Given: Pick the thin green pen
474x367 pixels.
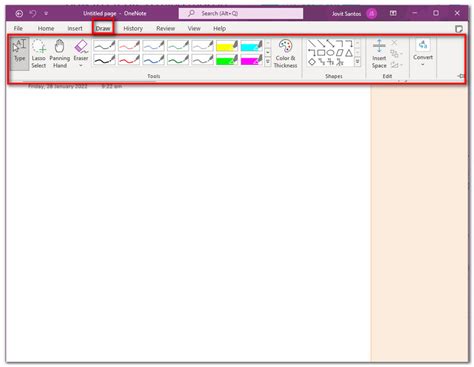Looking at the screenshot, I should click(178, 46).
